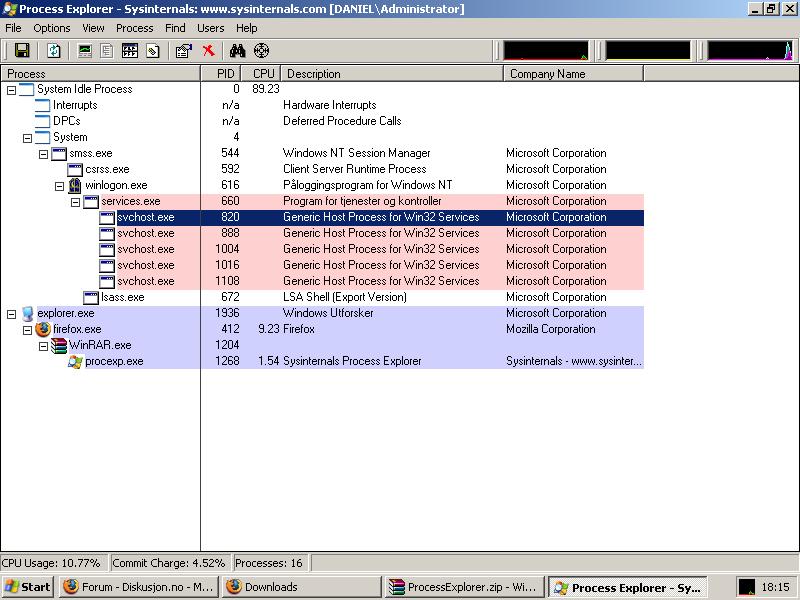Screen dimensions: 800x600
Task: Click the Start button
Action: (29, 587)
